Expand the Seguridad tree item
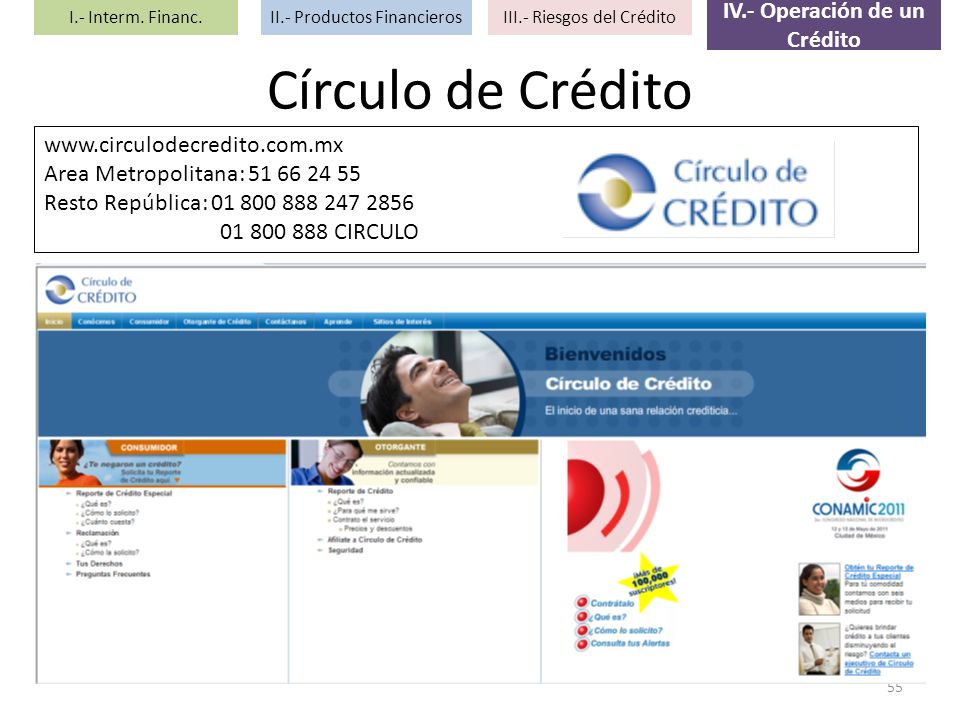The height and width of the screenshot is (720, 960). tap(320, 550)
